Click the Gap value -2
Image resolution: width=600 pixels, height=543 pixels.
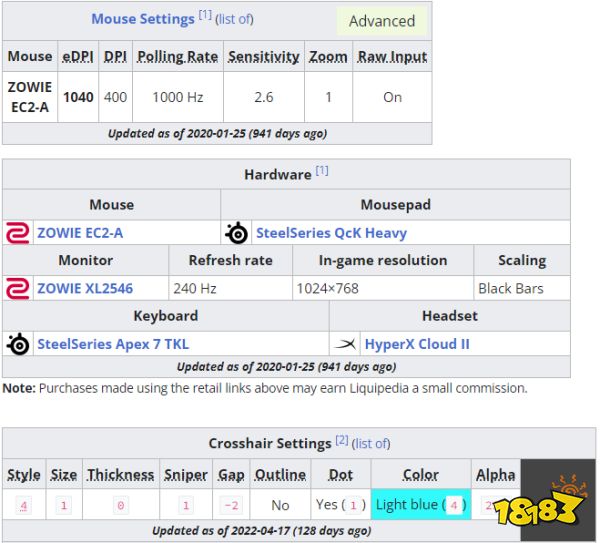(231, 505)
